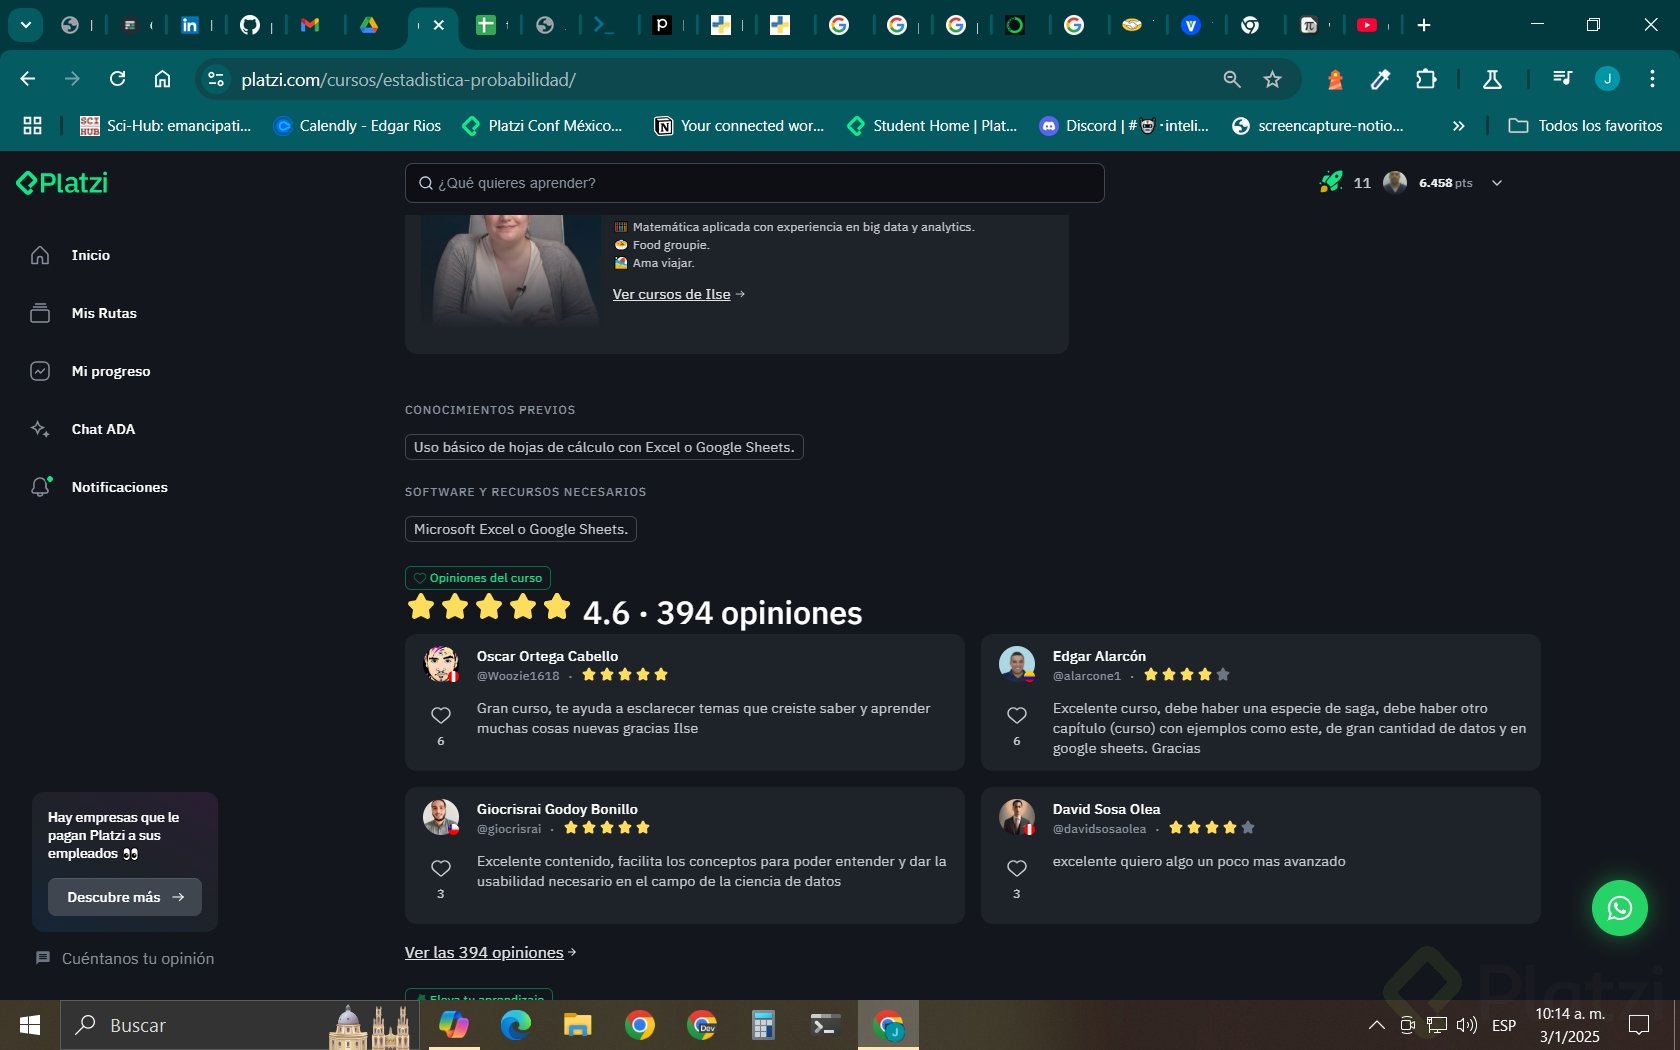Open the user avatar in Platzi header

(x=1395, y=182)
